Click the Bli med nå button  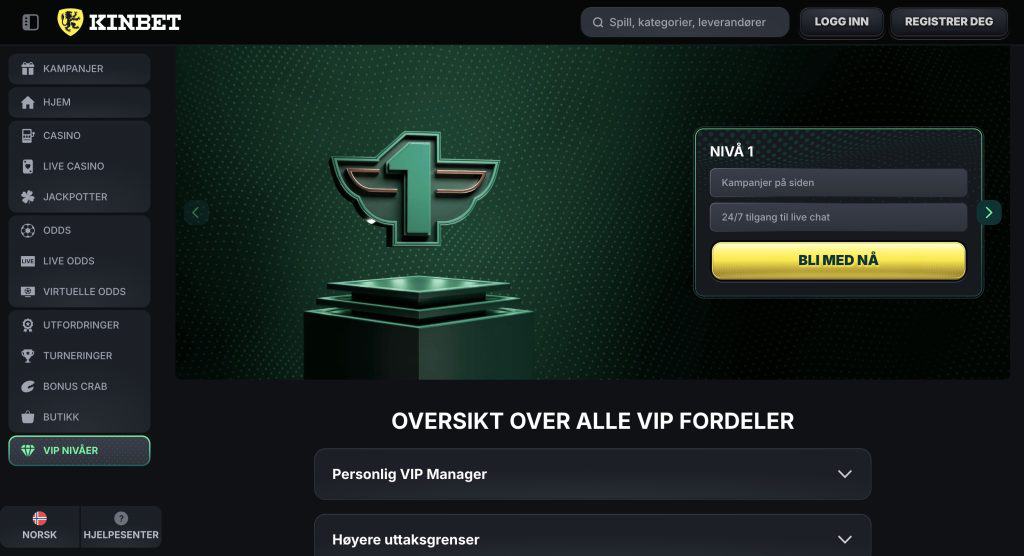tap(838, 260)
